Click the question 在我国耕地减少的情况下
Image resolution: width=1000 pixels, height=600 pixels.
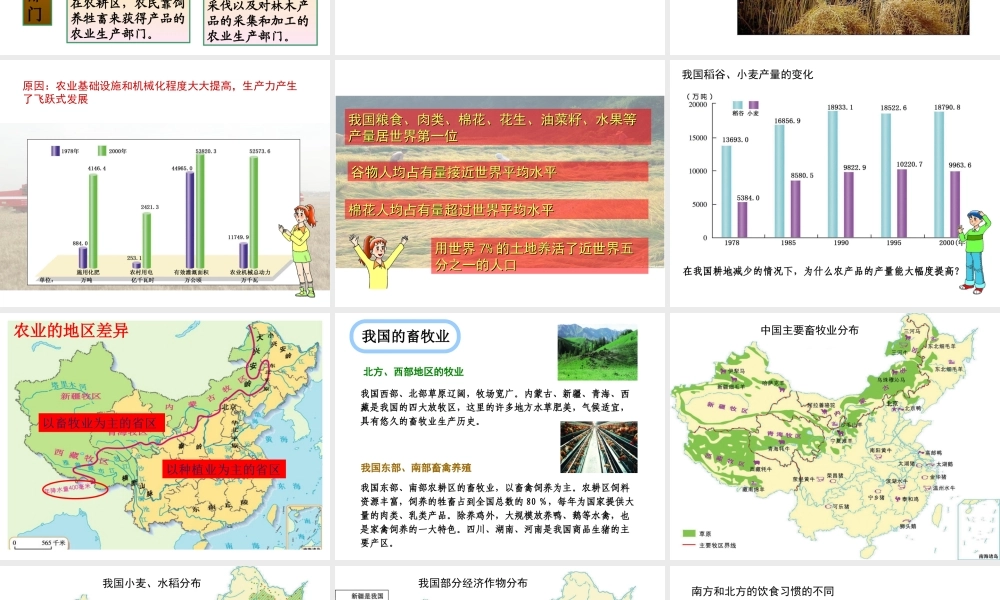[x=821, y=271]
